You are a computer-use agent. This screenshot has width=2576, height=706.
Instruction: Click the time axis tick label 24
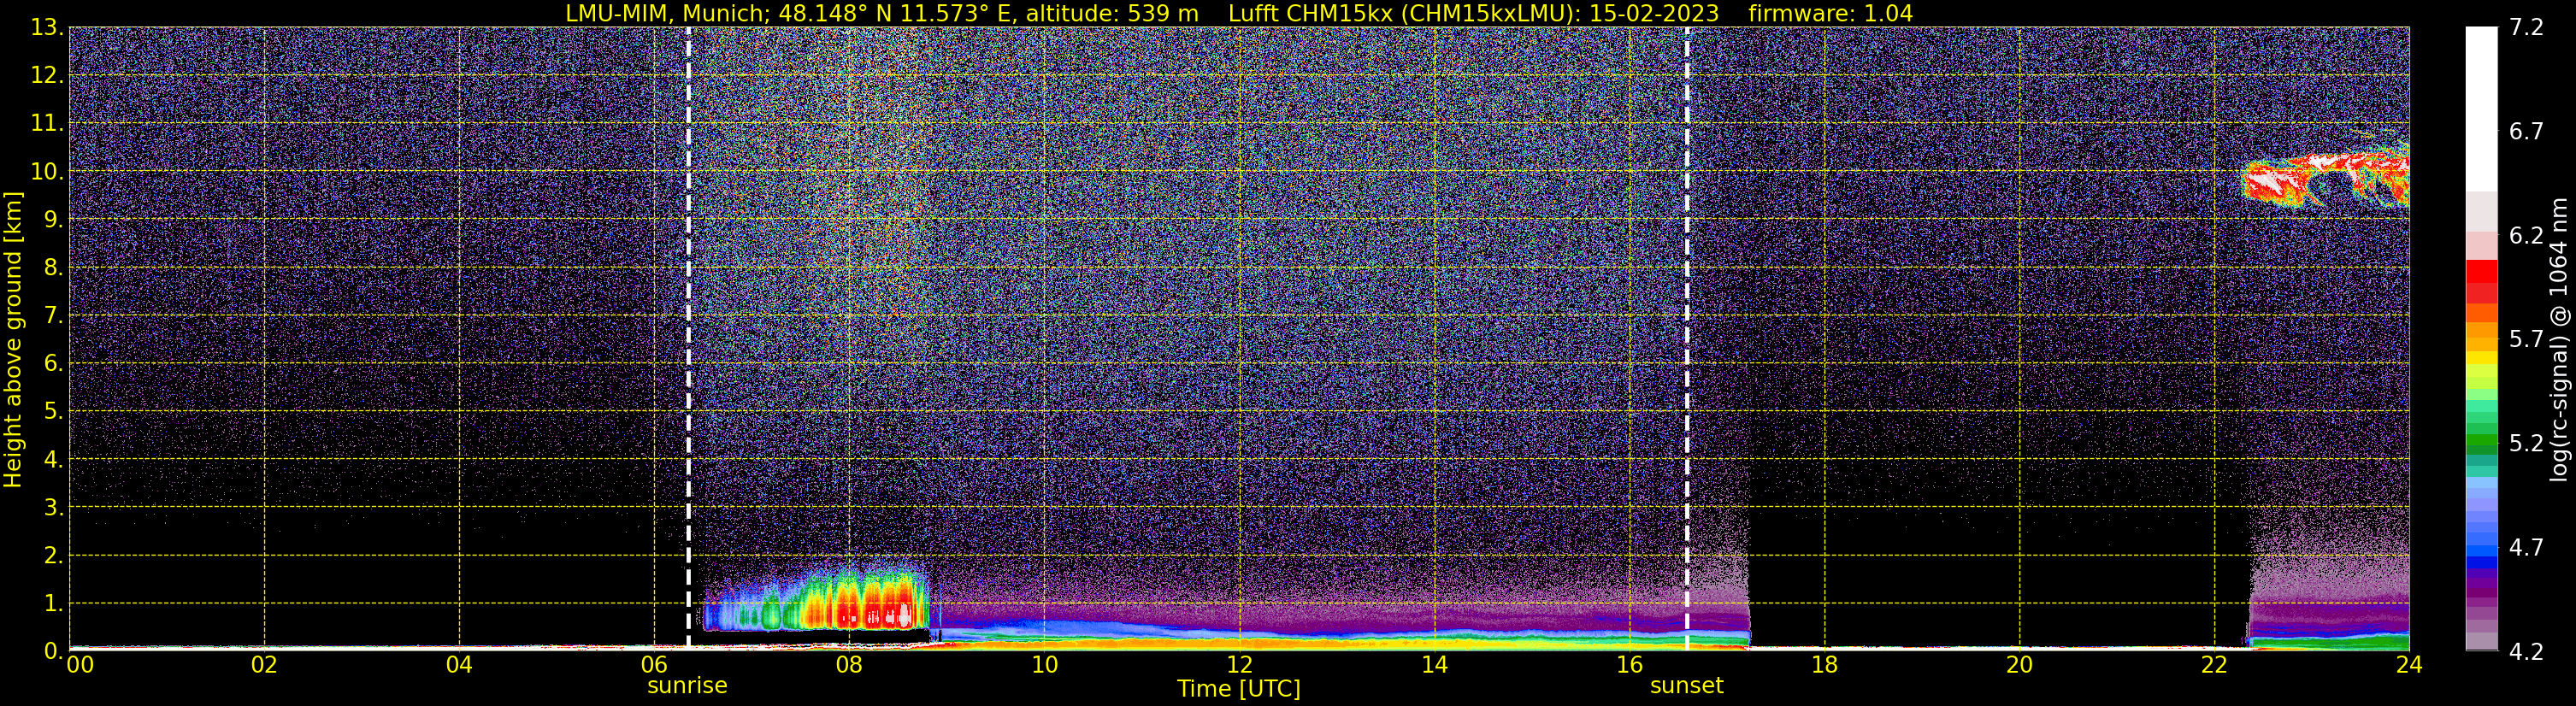pos(2409,664)
